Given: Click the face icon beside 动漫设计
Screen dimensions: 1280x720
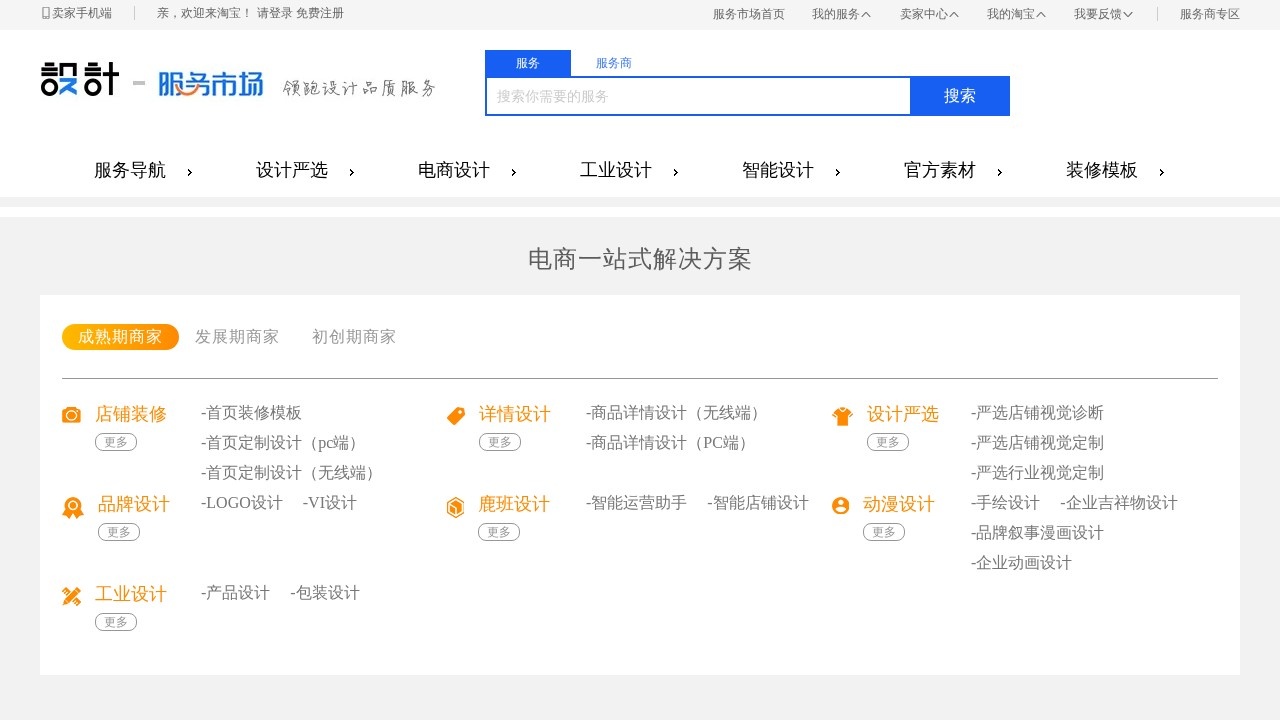Looking at the screenshot, I should [841, 506].
